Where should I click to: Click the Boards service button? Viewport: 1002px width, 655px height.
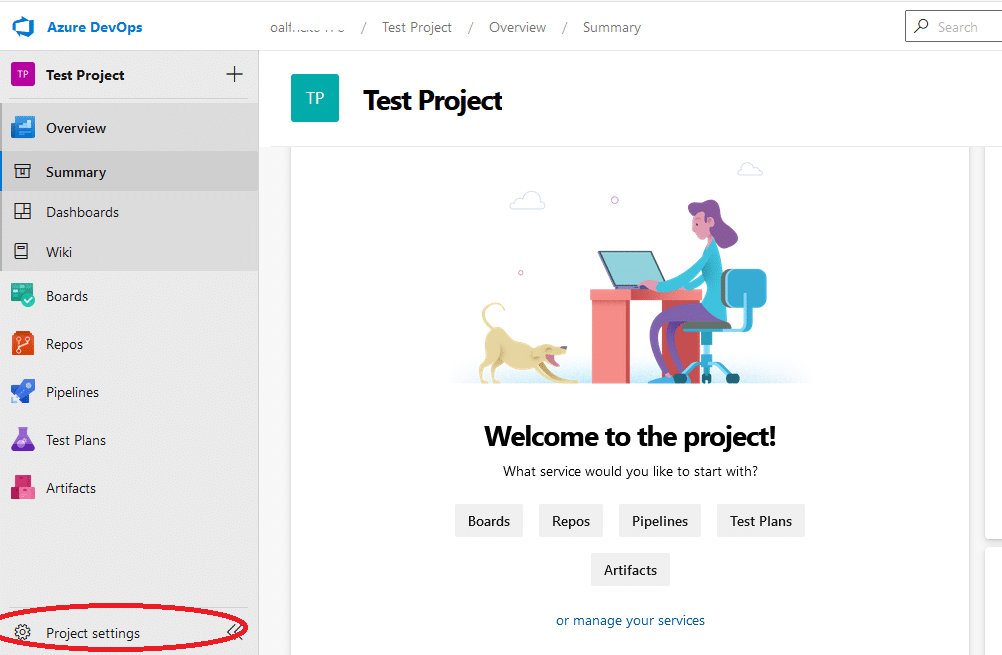click(489, 521)
